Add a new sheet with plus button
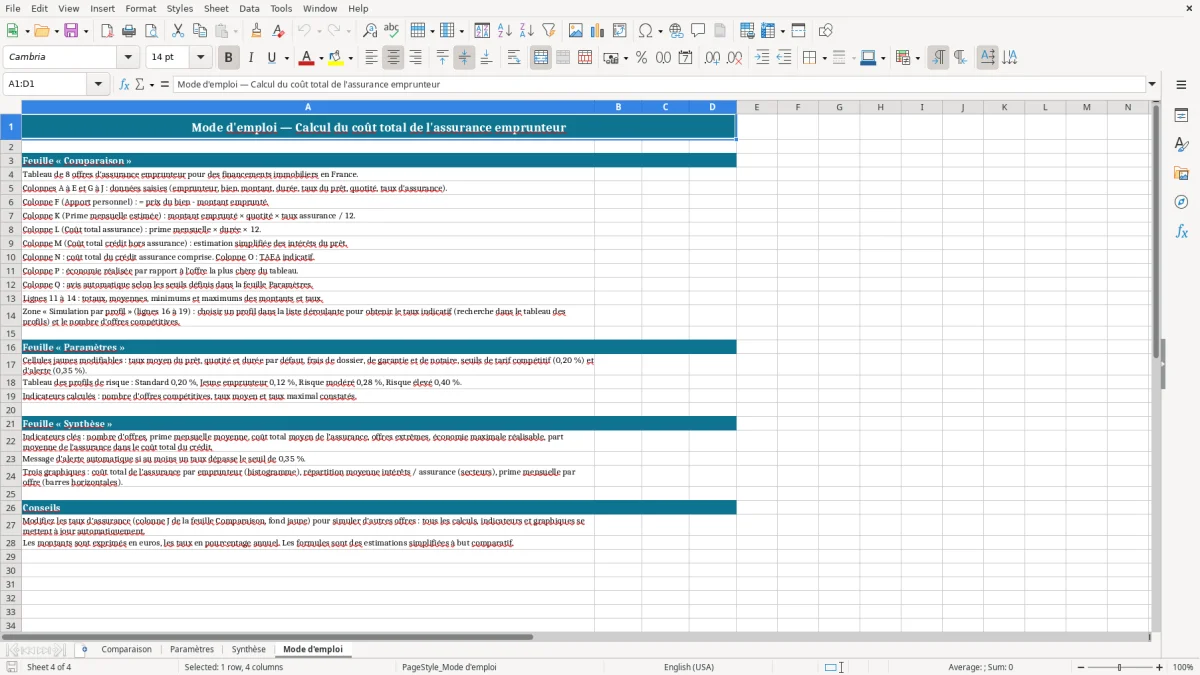Viewport: 1200px width, 675px height. (x=84, y=649)
